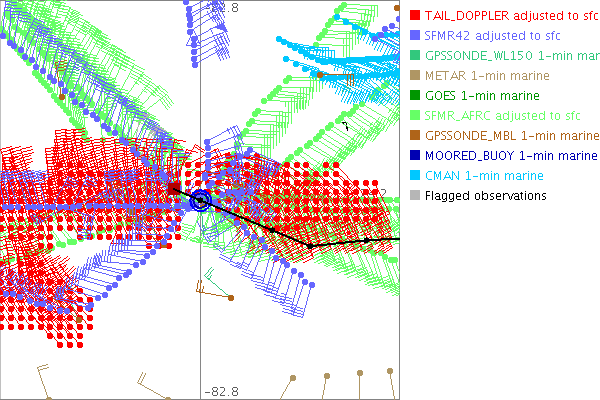
Task: Click the gray Flagged observations legend square
Action: click(x=415, y=196)
